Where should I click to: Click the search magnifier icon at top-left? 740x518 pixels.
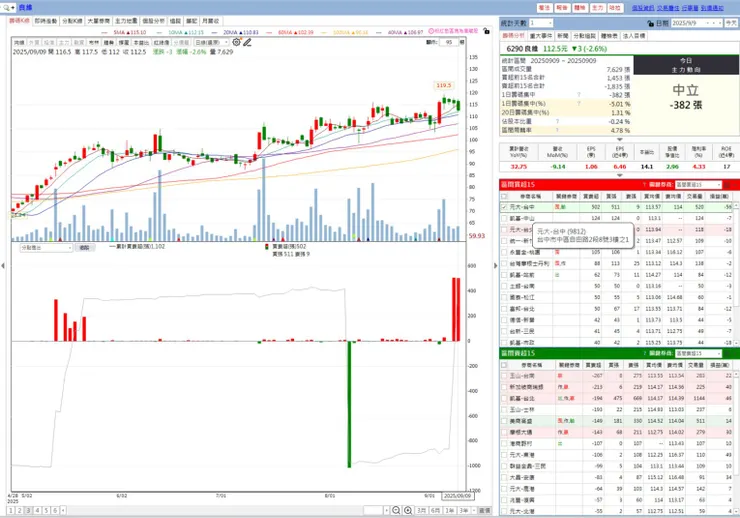(x=6, y=8)
